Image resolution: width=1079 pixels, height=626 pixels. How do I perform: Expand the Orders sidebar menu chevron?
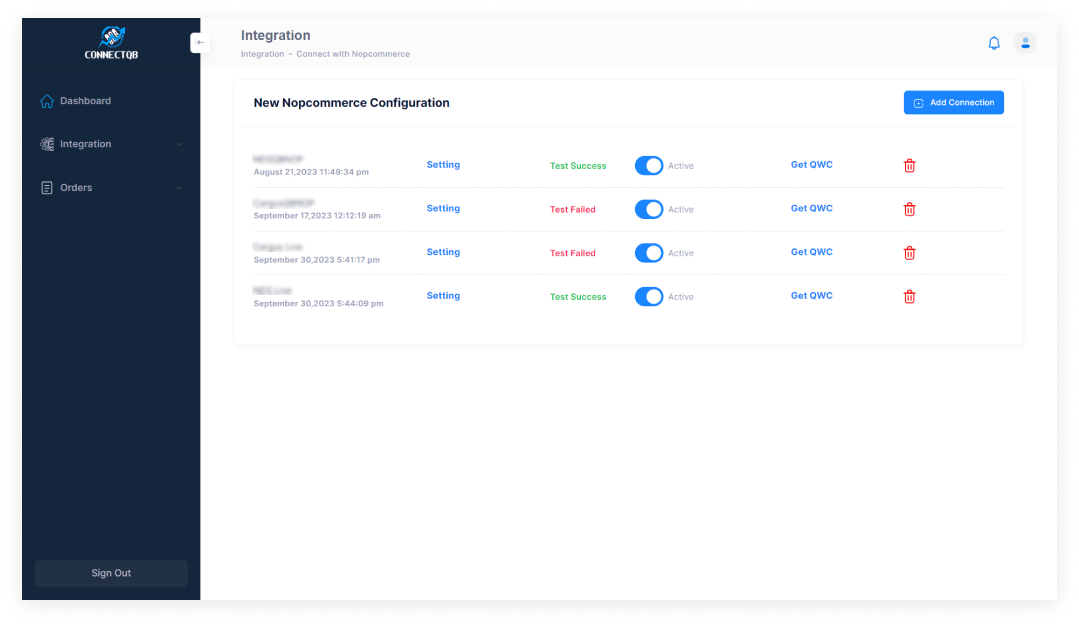point(179,188)
